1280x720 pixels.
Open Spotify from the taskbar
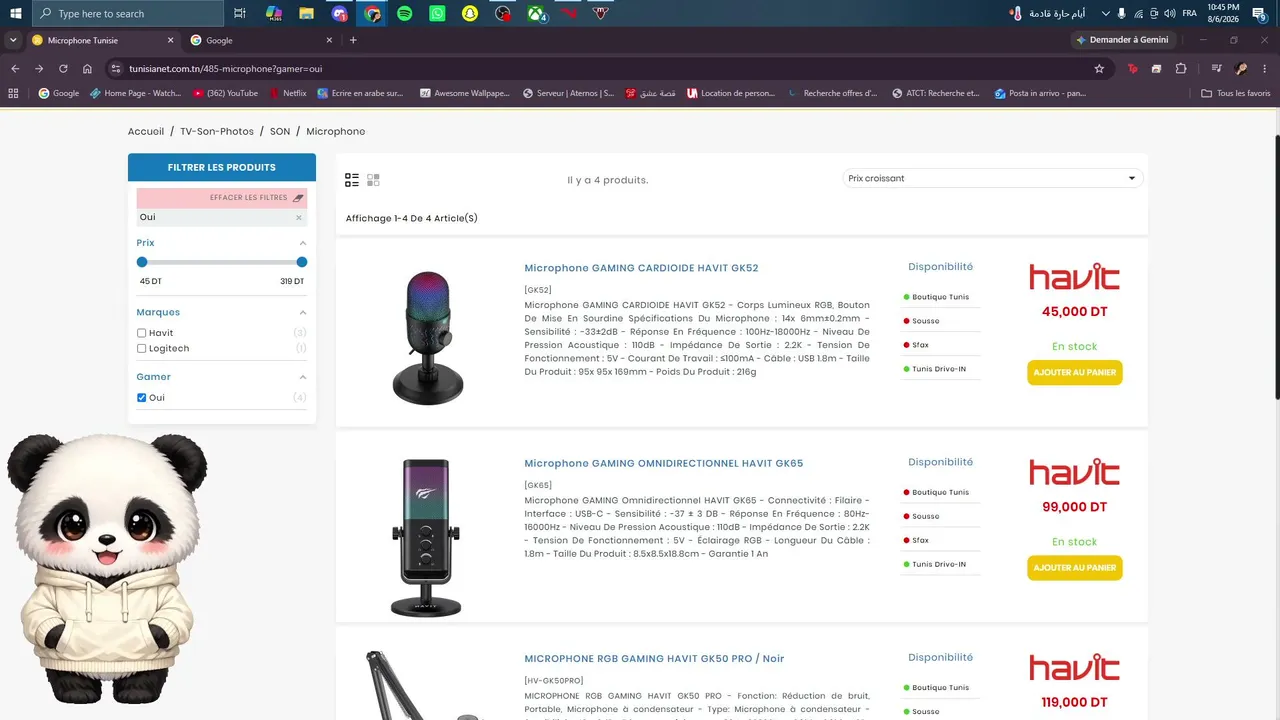point(404,14)
